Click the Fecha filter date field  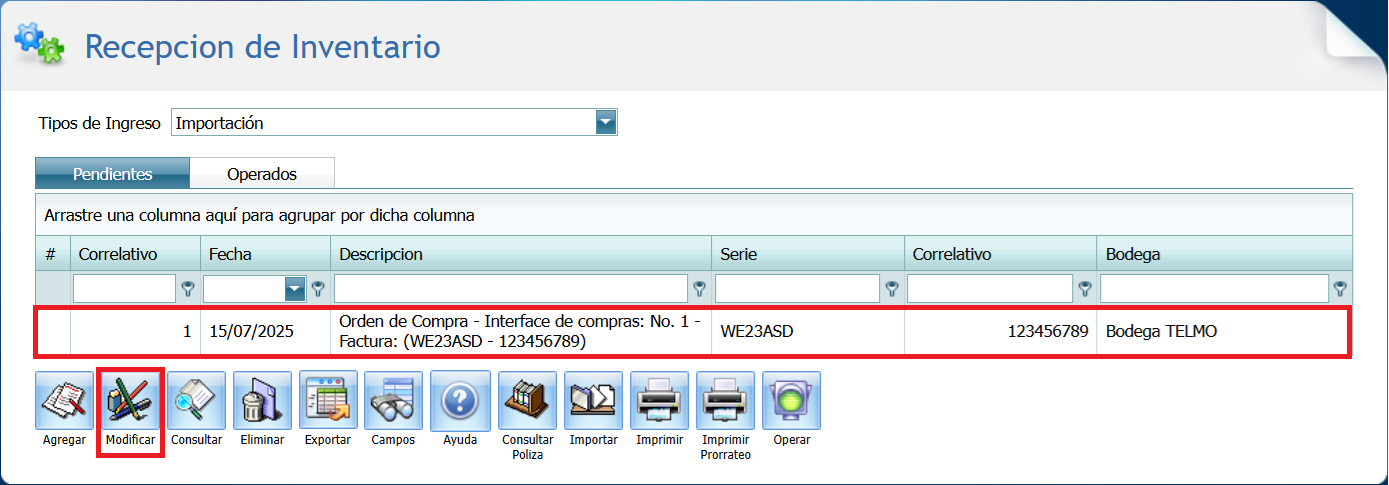245,288
